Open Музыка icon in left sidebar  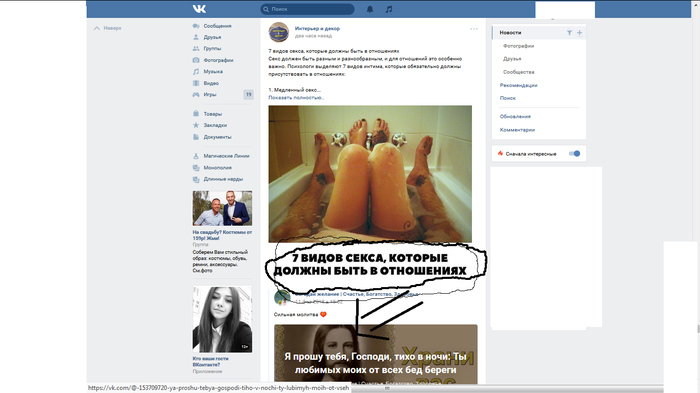(196, 71)
